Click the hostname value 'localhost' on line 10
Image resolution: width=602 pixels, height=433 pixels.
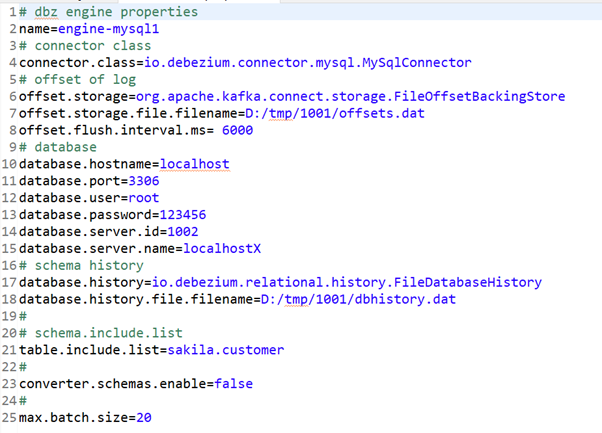pyautogui.click(x=195, y=164)
